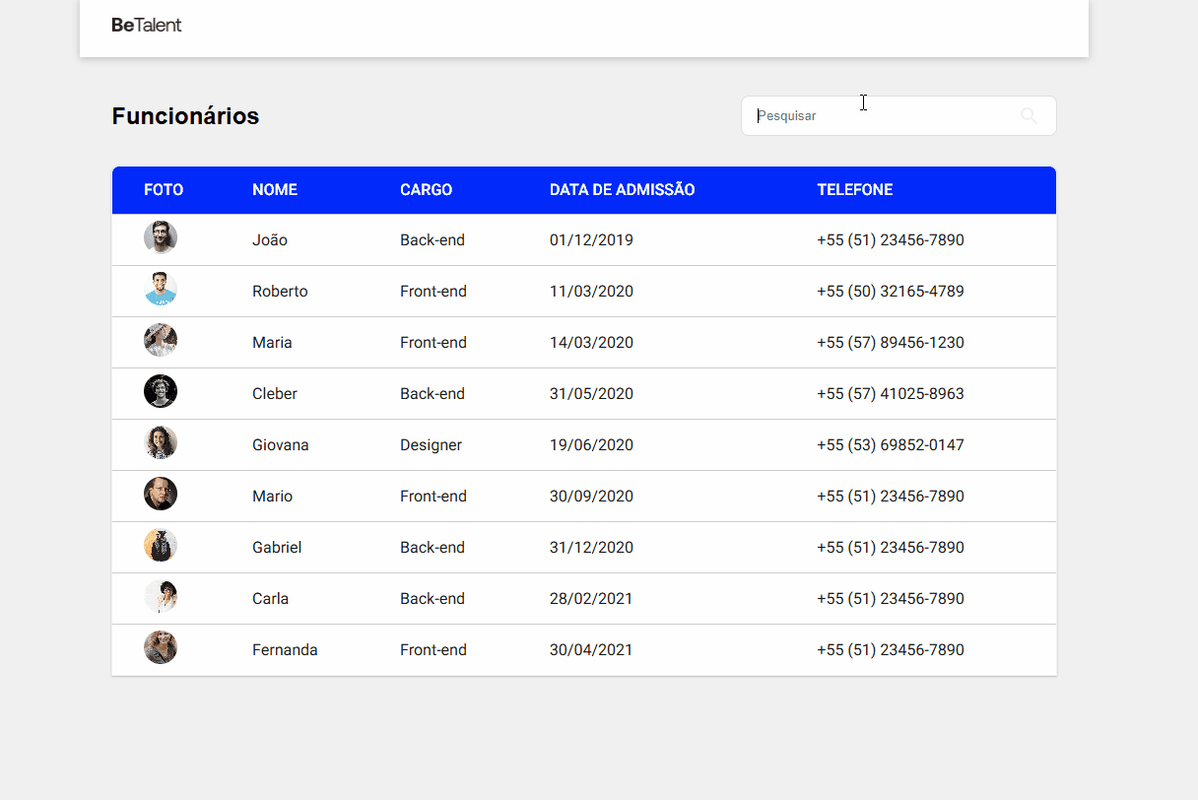Click admission date 30/09/2020
1198x800 pixels.
point(591,496)
